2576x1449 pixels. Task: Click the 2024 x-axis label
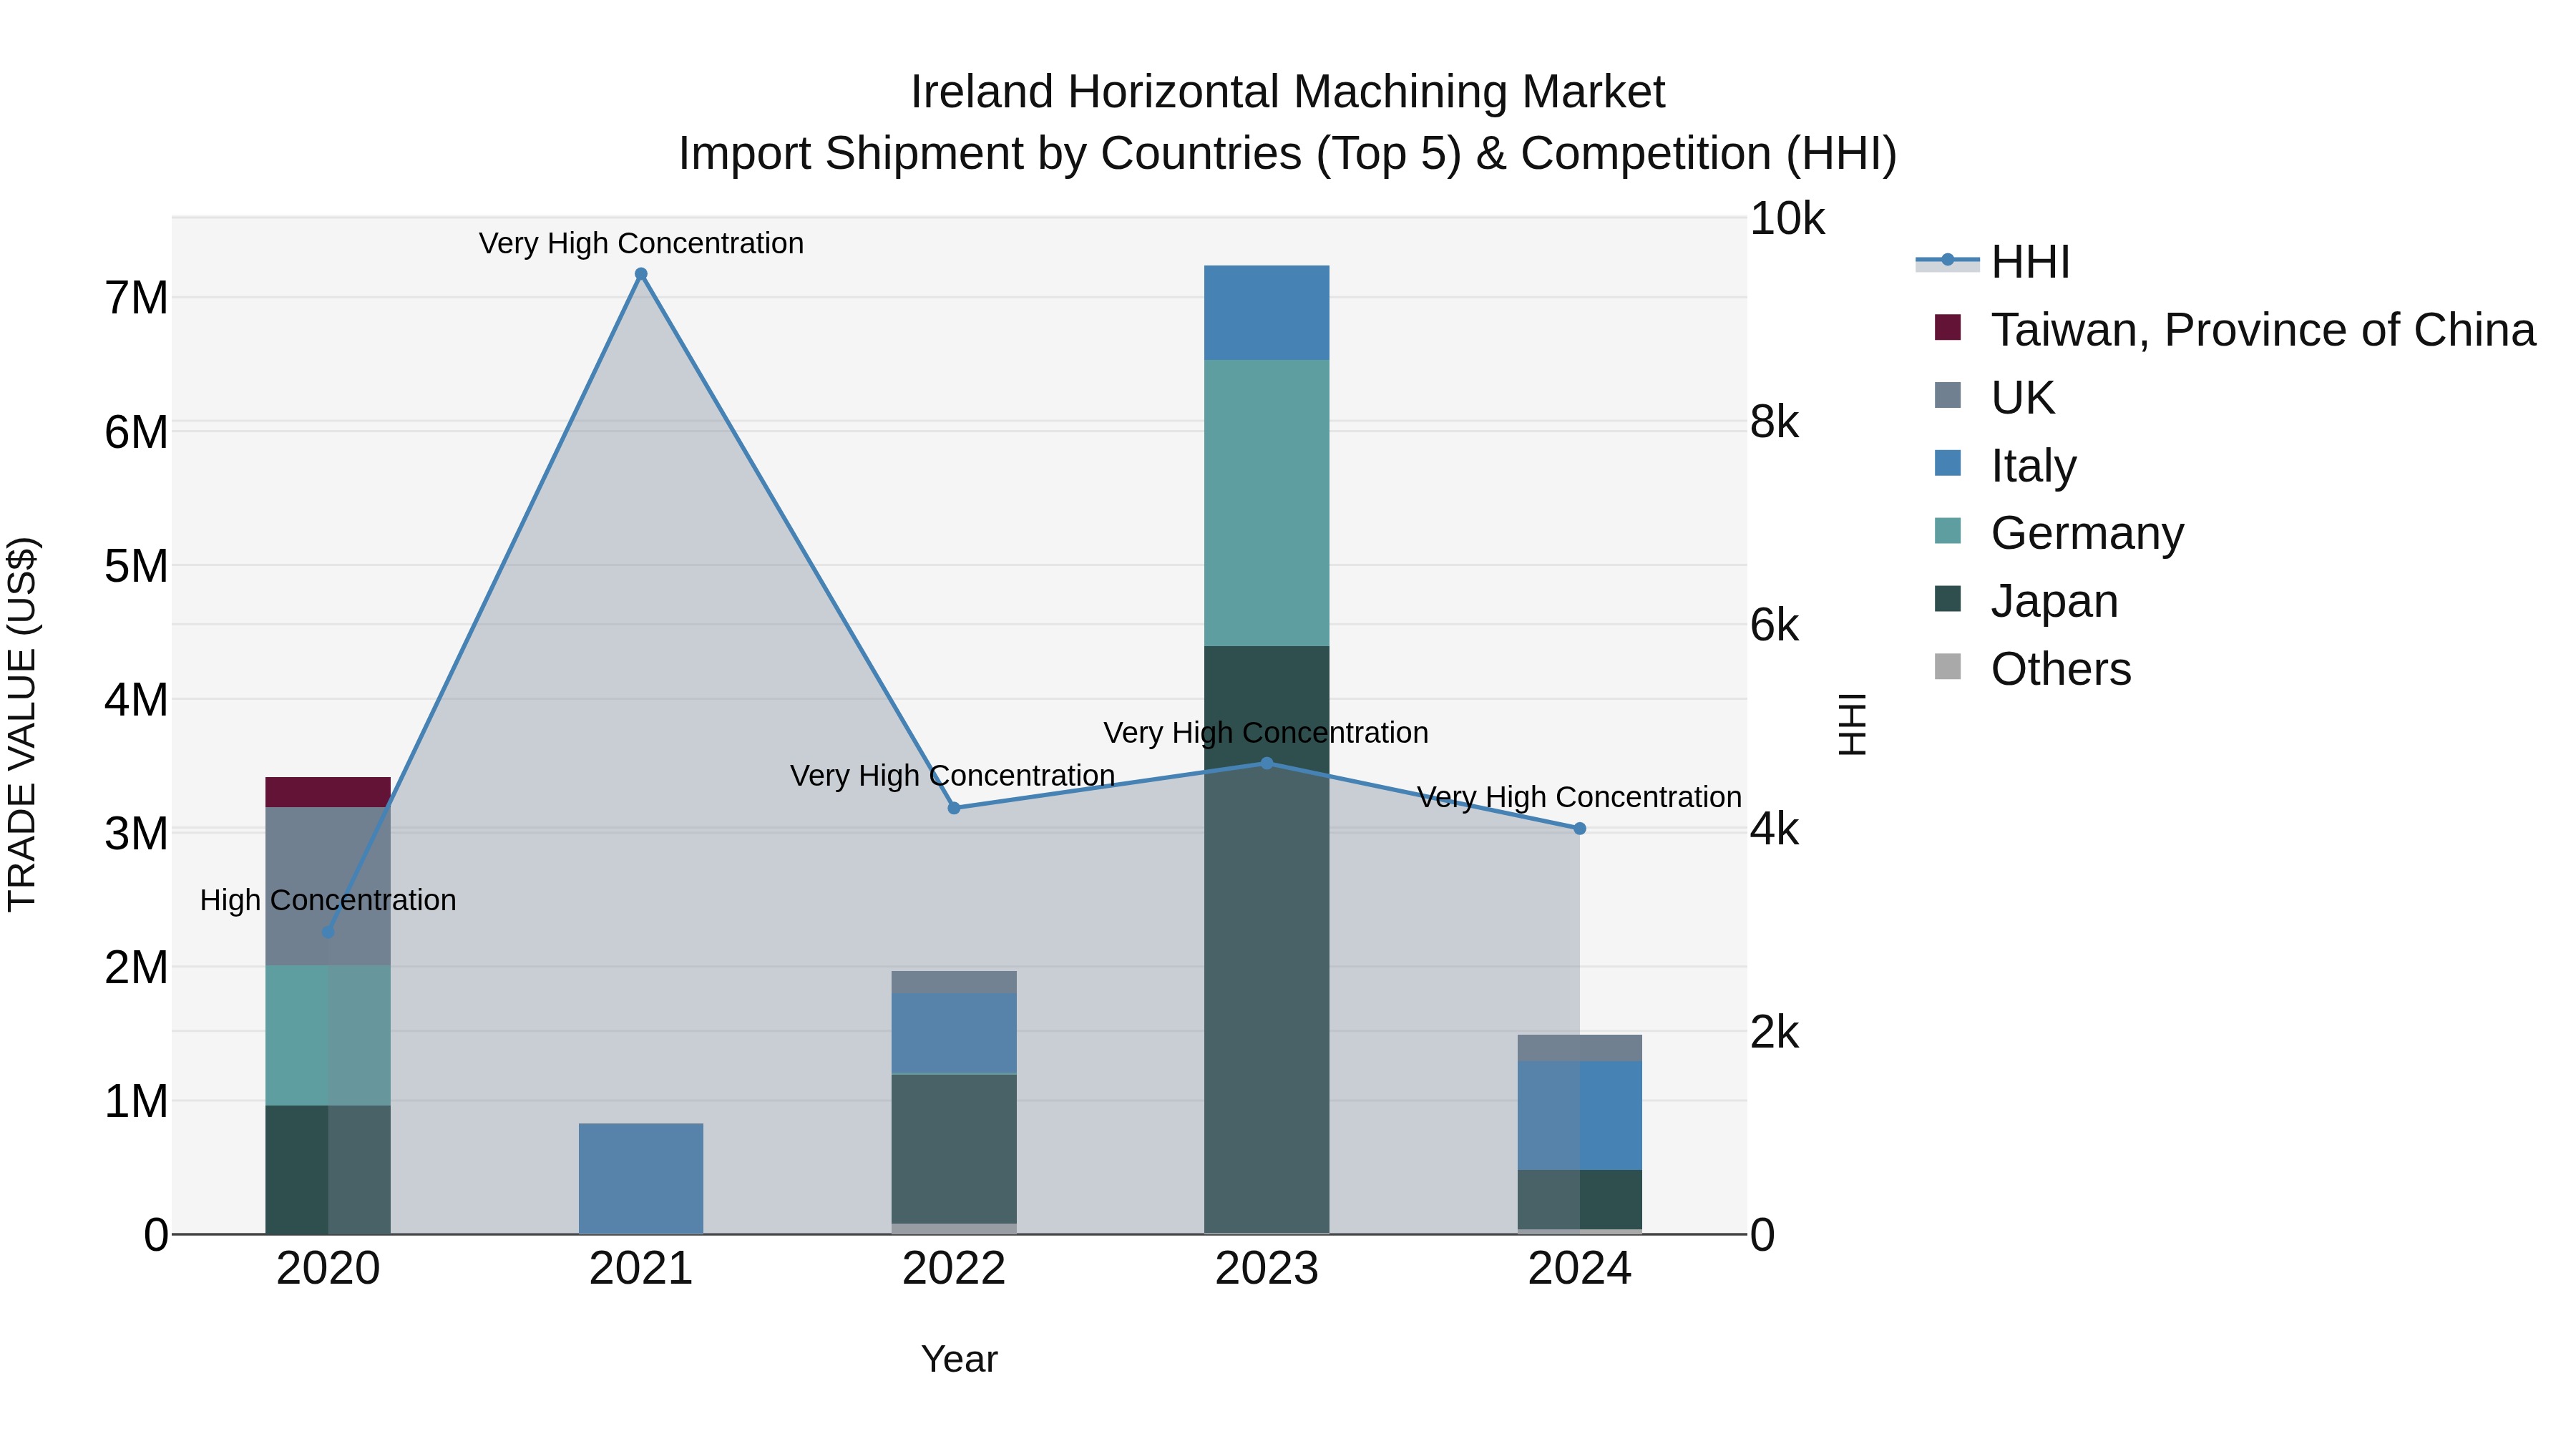tap(1580, 1269)
